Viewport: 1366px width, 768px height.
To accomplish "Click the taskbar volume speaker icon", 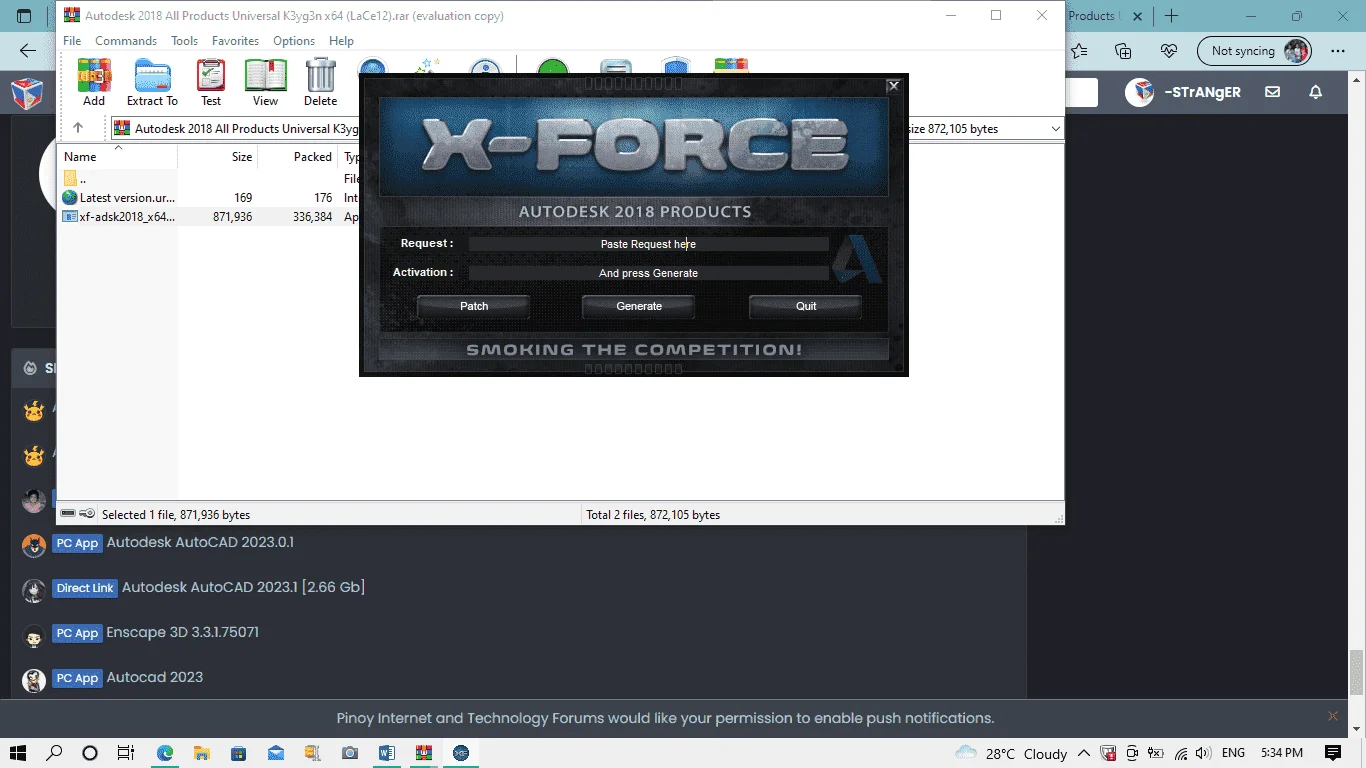I will (1203, 753).
